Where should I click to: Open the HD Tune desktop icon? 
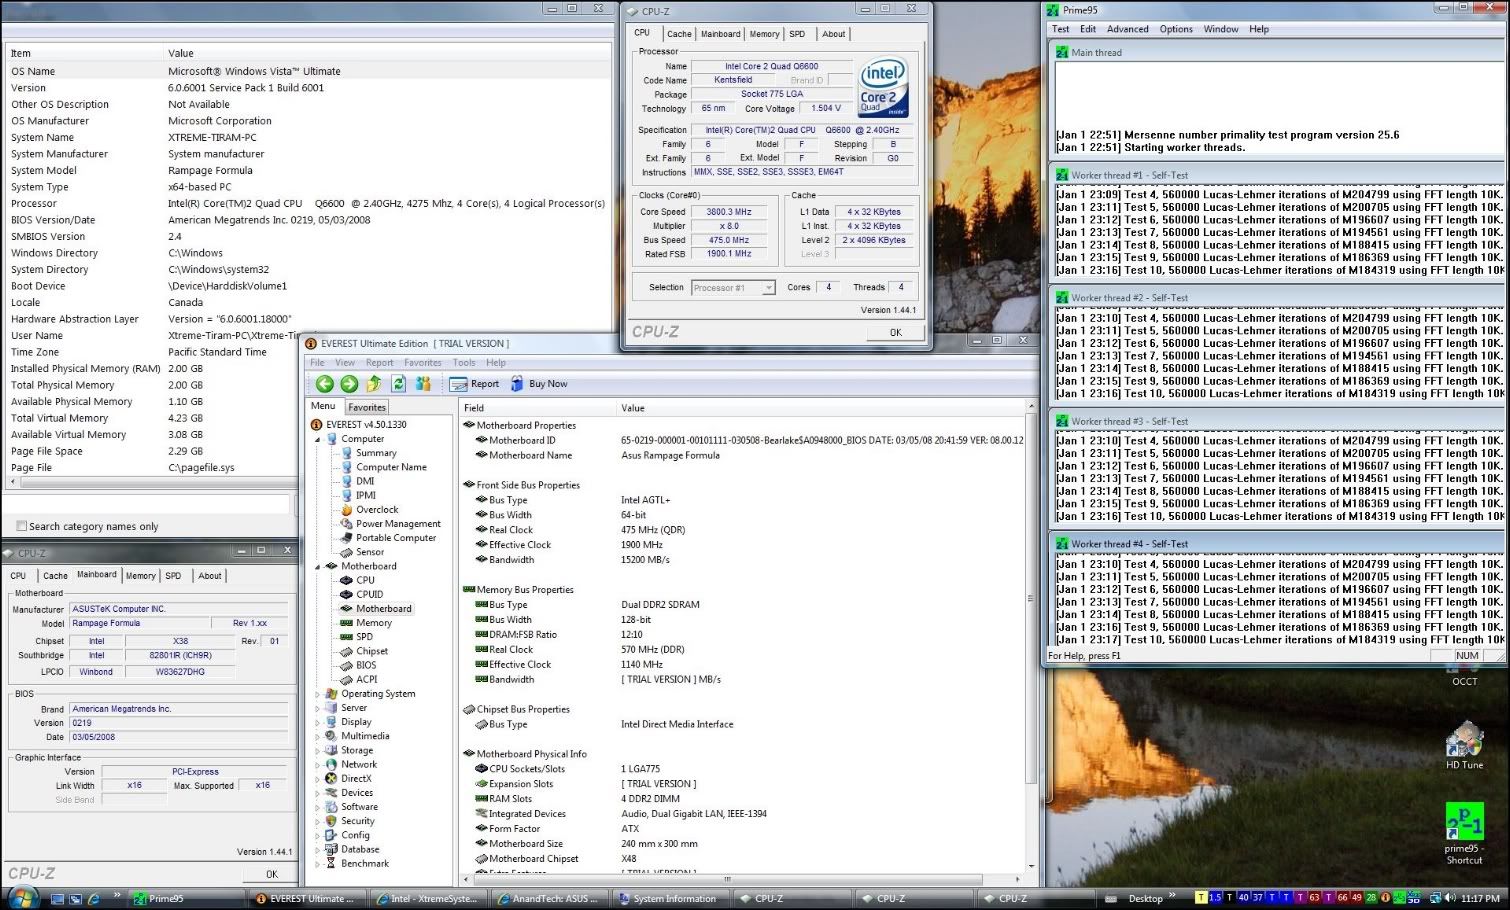pyautogui.click(x=1464, y=745)
